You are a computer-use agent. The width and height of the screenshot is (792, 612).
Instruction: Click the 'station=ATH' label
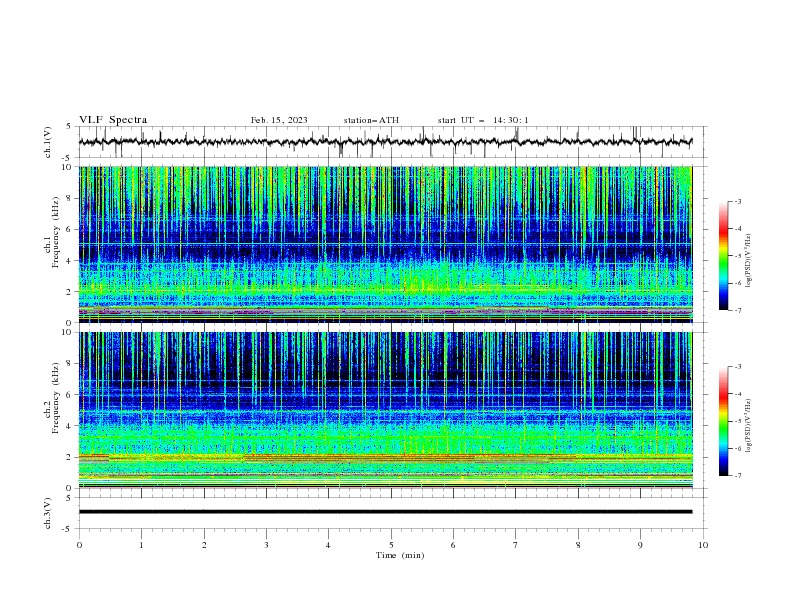[371, 120]
